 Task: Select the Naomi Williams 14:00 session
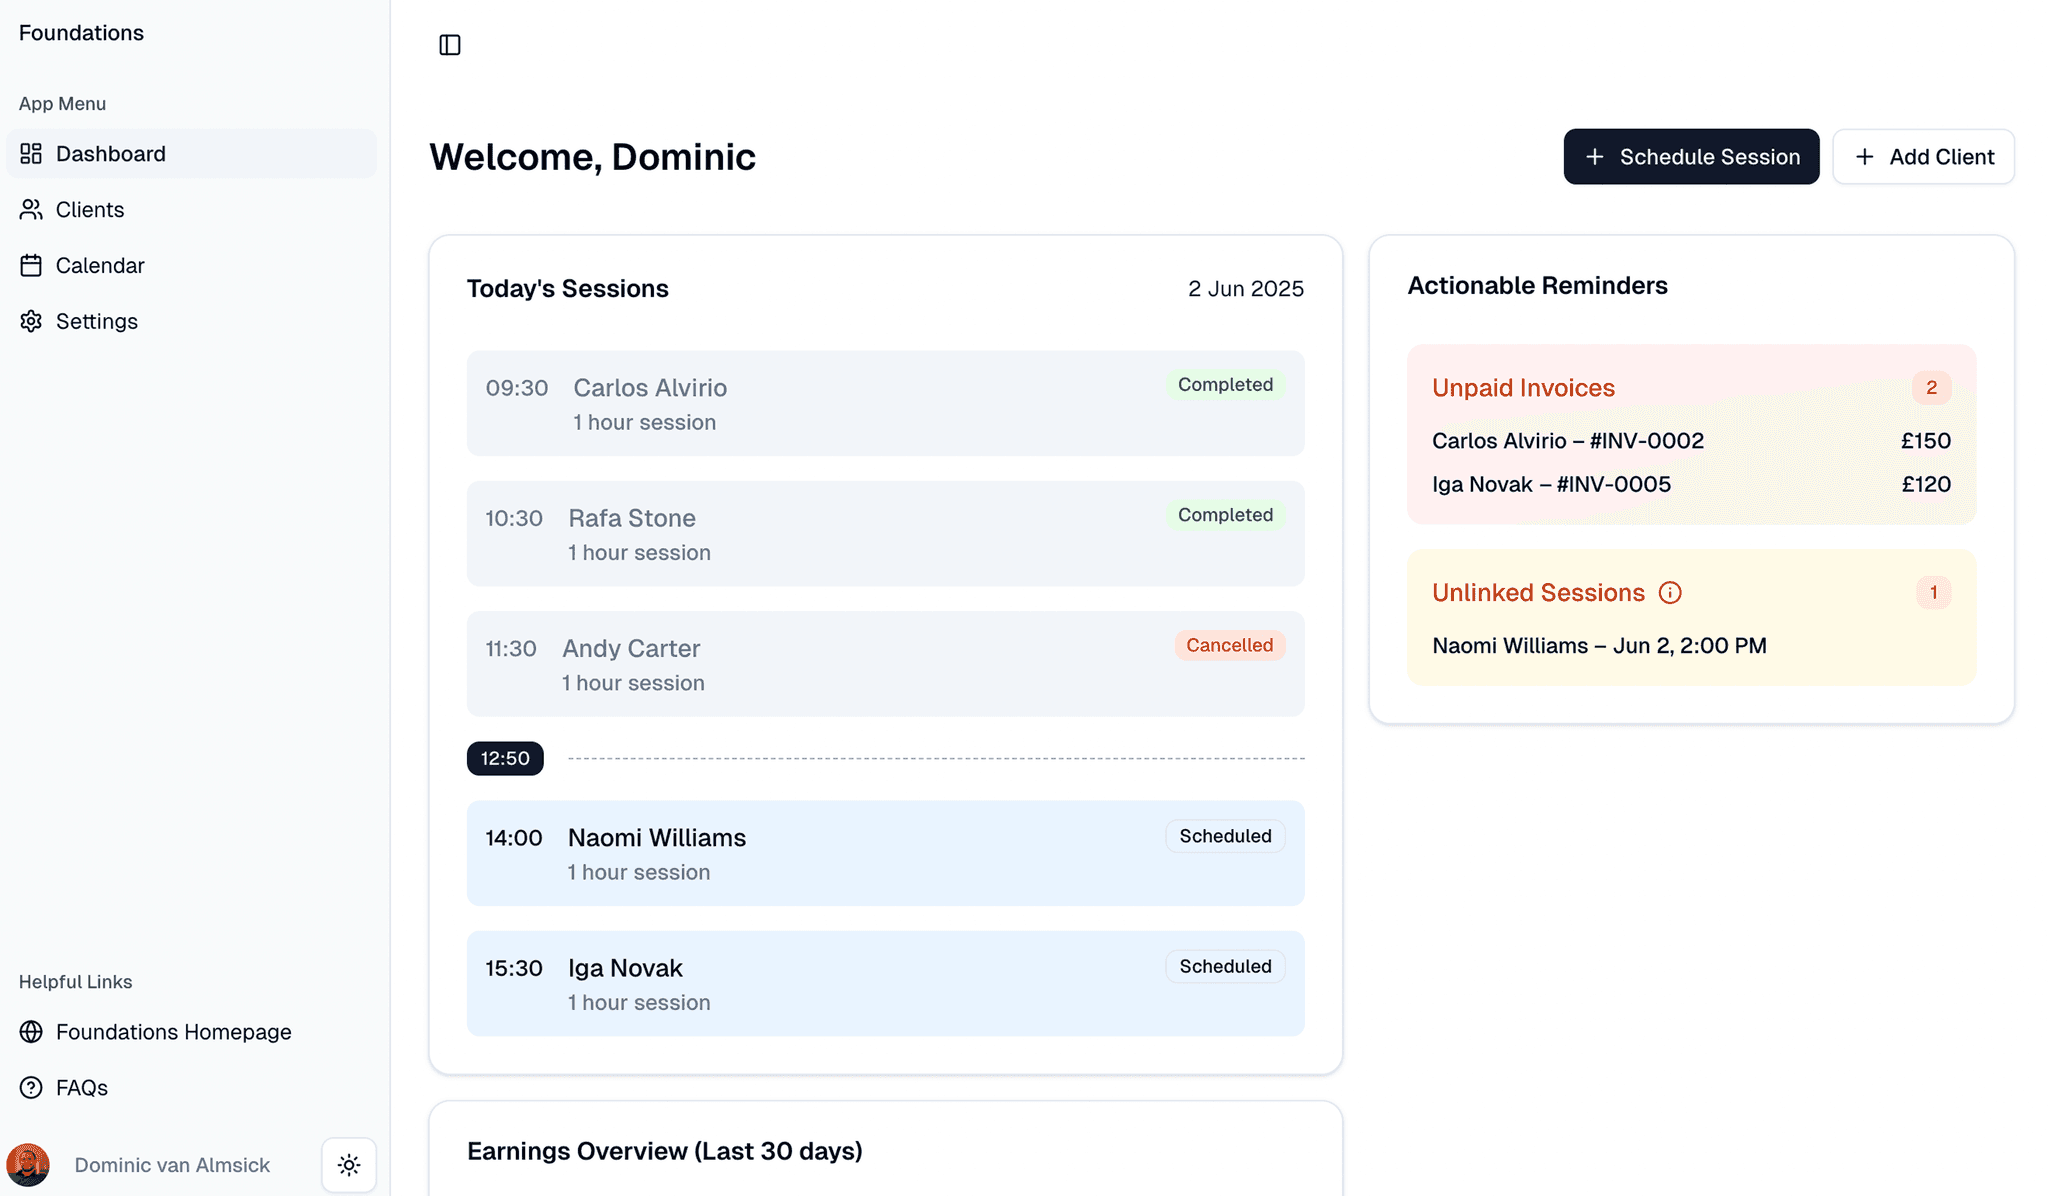(x=885, y=853)
